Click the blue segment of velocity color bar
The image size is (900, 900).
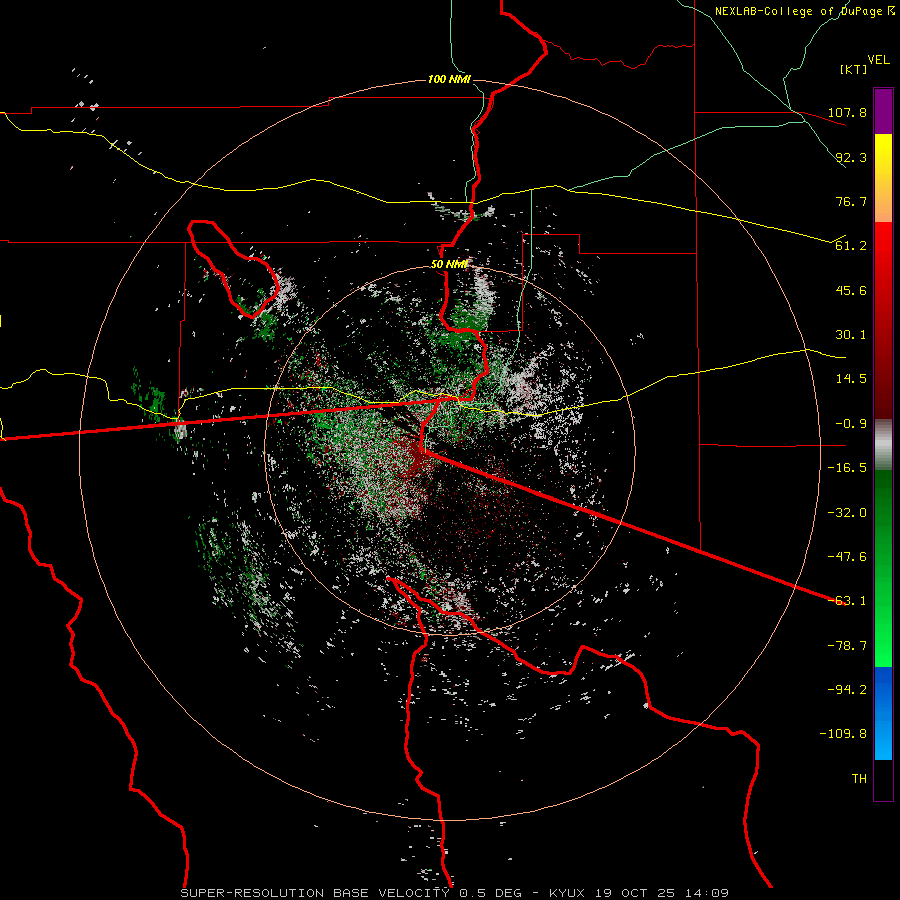[x=883, y=713]
